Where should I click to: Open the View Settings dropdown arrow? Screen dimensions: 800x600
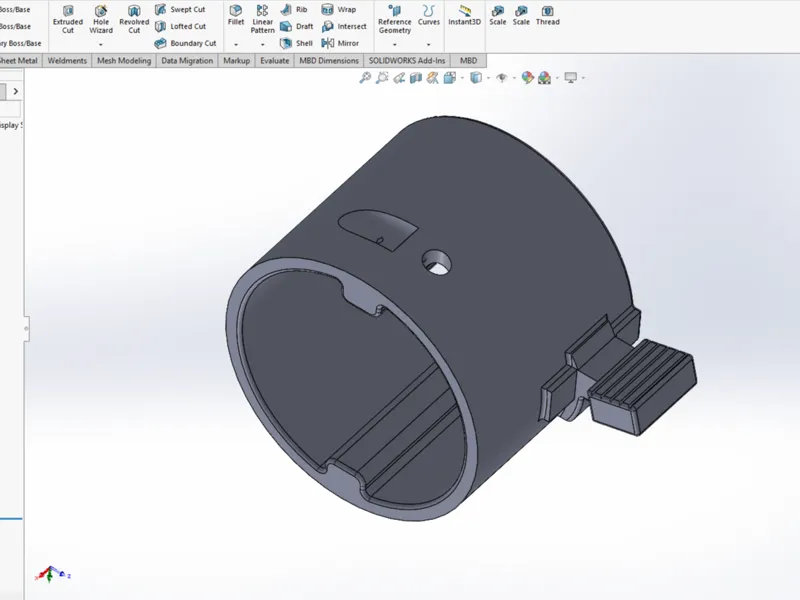coord(583,78)
